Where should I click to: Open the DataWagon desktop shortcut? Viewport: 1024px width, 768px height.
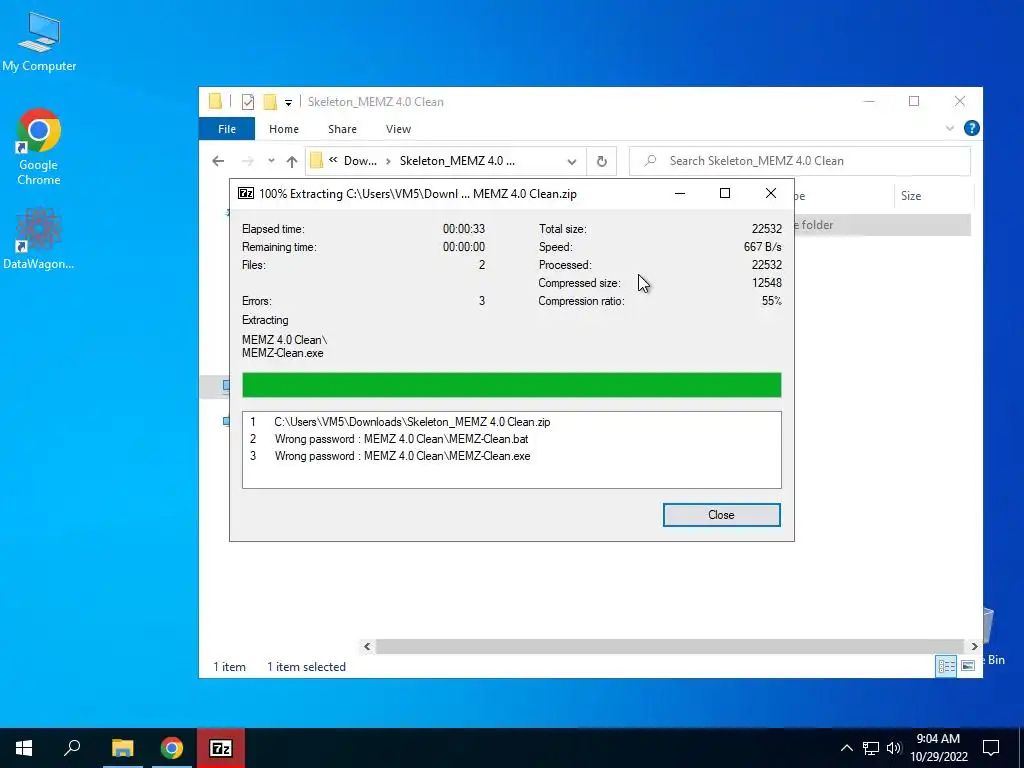(39, 239)
